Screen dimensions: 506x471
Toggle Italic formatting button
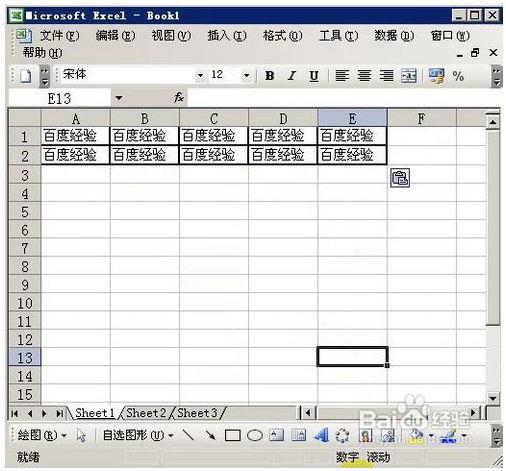click(292, 76)
